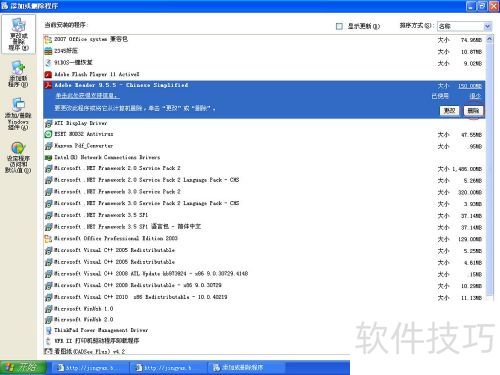
Task: Select Microsoft .NET Framework 3.5 SP1 without 语言包
Action: tap(264, 215)
